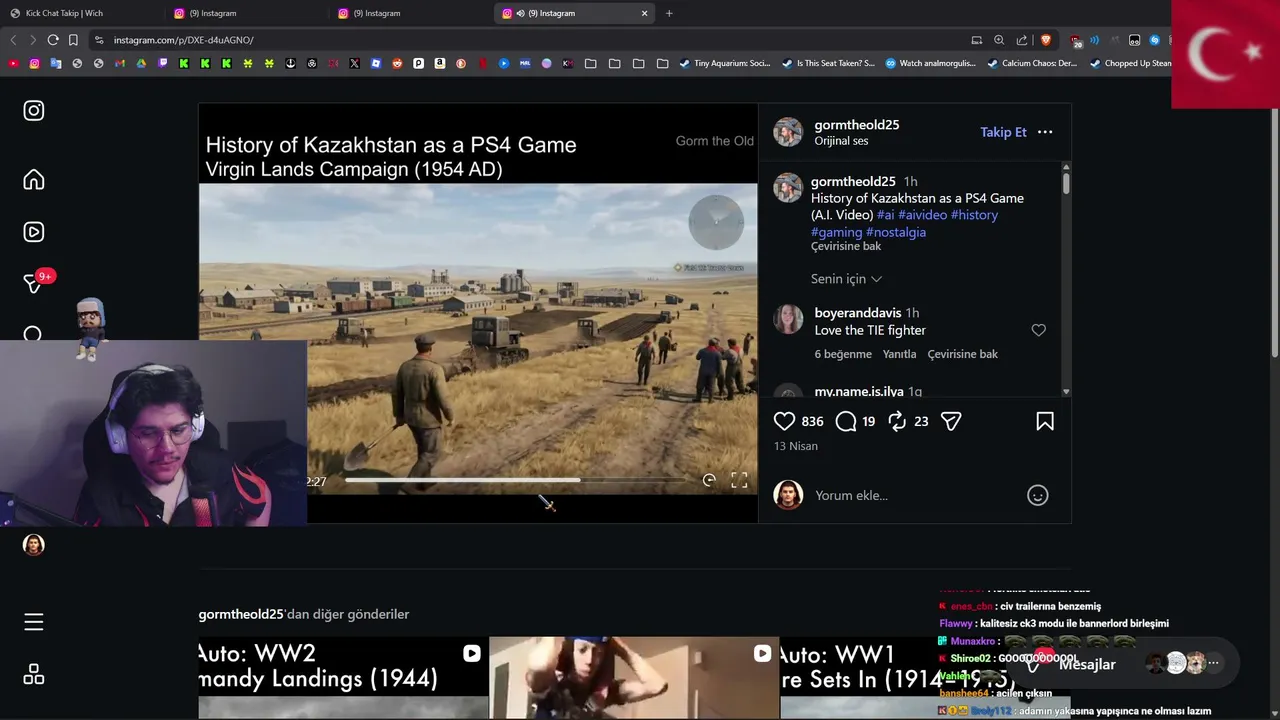Open the #aivideo hashtag link
The height and width of the screenshot is (720, 1280).
(922, 215)
